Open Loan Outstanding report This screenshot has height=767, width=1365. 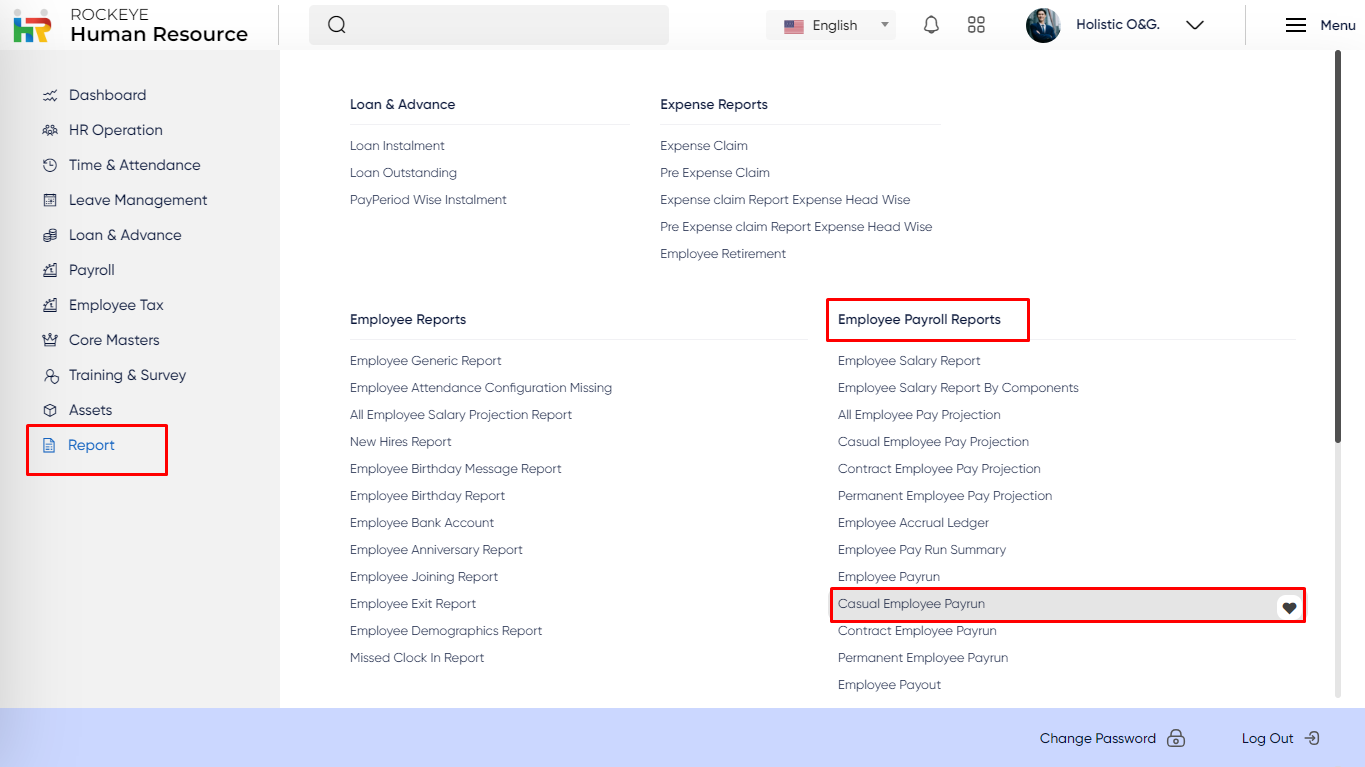(x=403, y=173)
